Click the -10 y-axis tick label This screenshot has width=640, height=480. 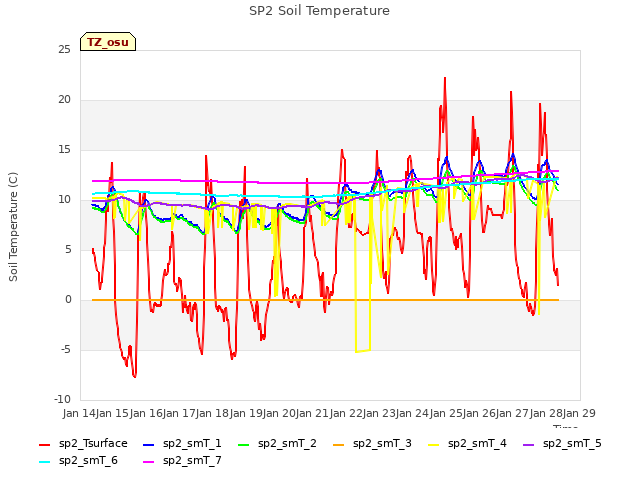(x=62, y=400)
